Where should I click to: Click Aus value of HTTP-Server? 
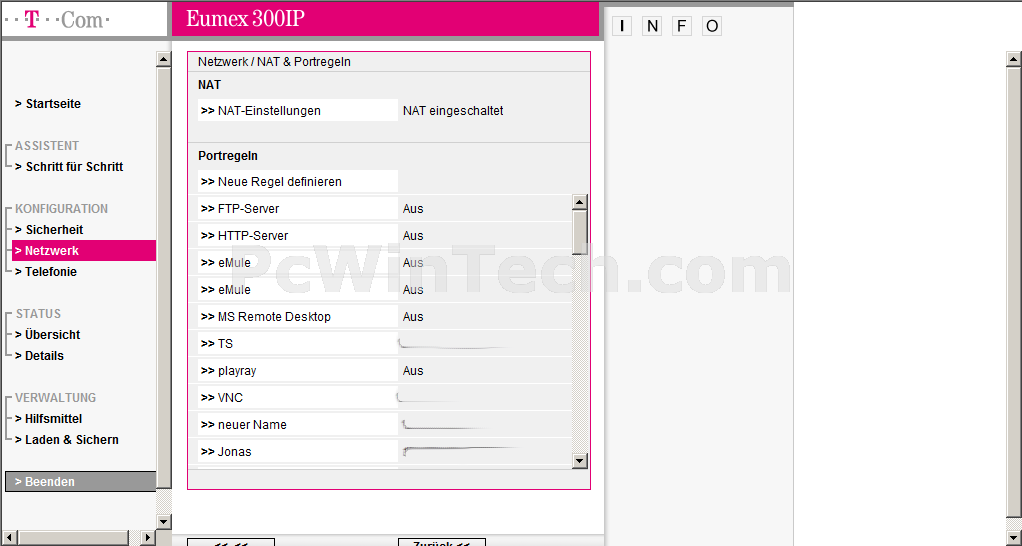413,236
